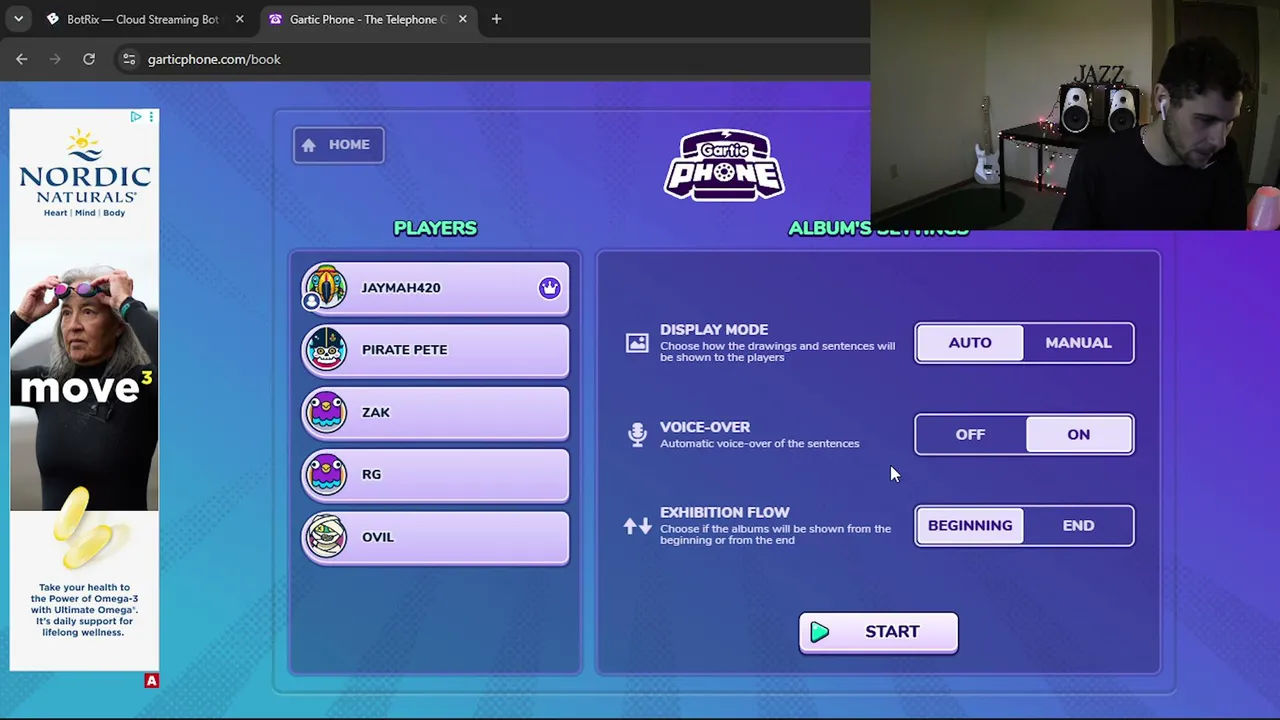Set display mode to MANUAL
Screen dimensions: 1280x720
tap(1078, 343)
